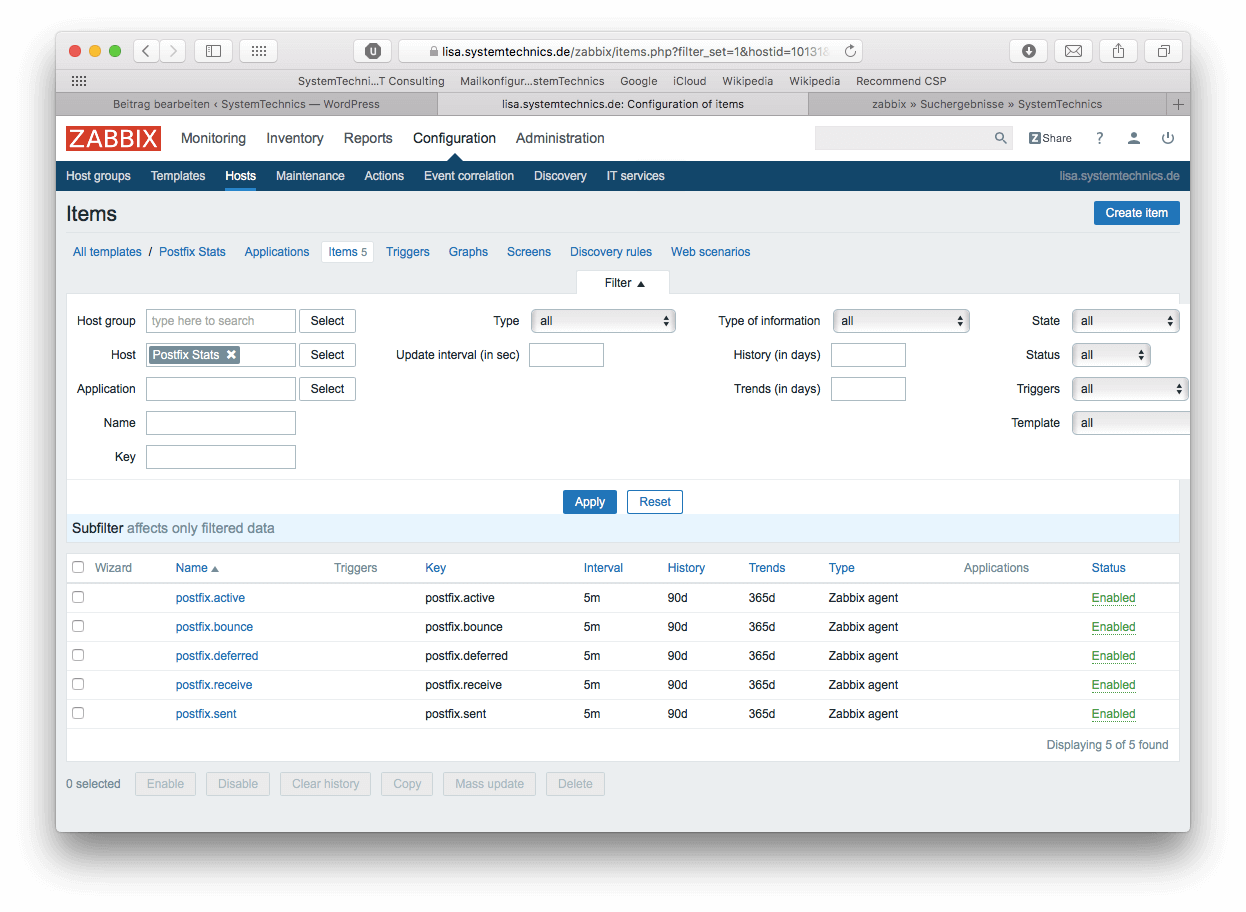This screenshot has width=1246, height=912.
Task: Click the Safari address bar
Action: coord(630,51)
